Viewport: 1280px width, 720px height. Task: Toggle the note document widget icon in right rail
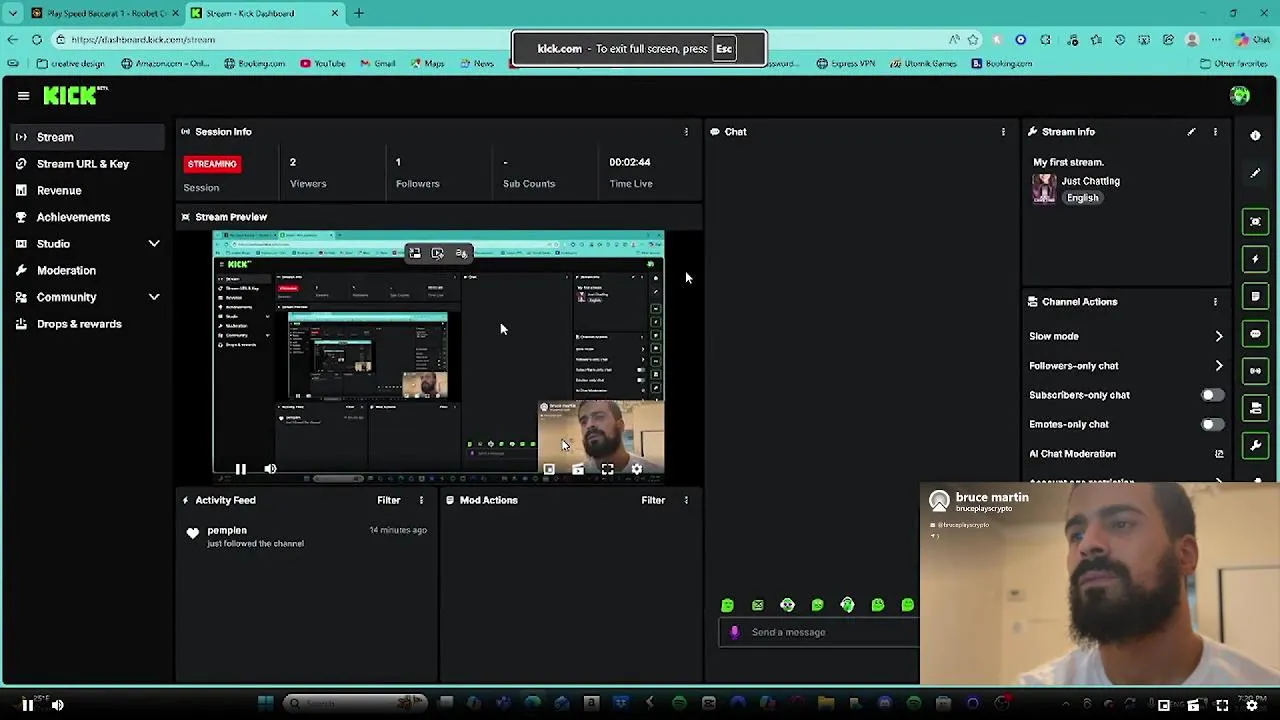(1256, 297)
